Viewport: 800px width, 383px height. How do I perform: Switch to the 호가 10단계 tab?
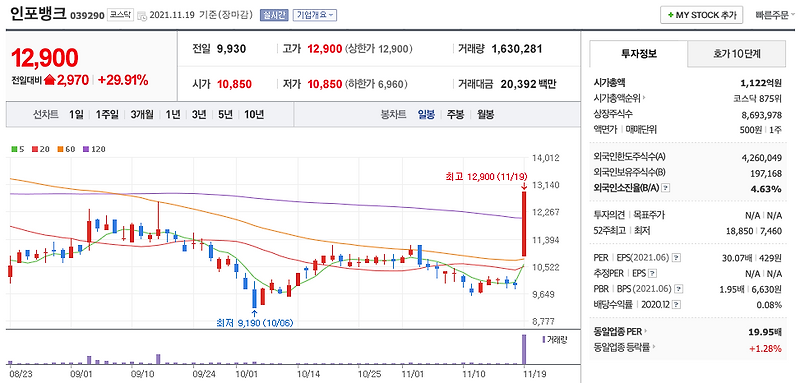[736, 53]
